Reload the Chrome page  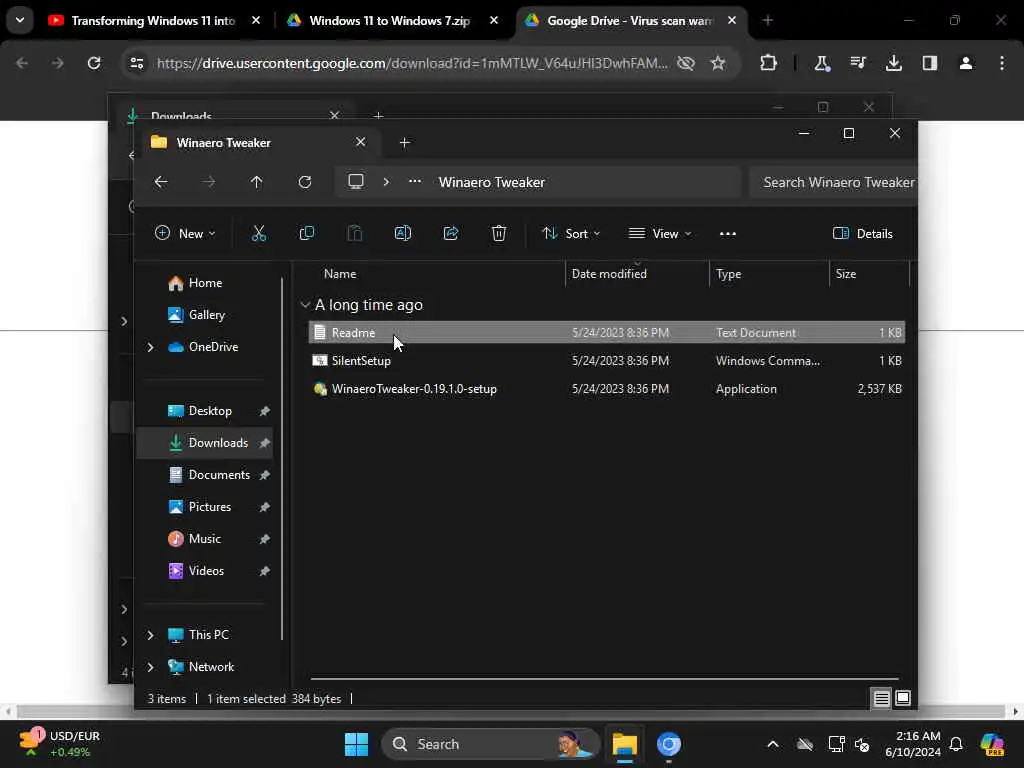click(94, 63)
